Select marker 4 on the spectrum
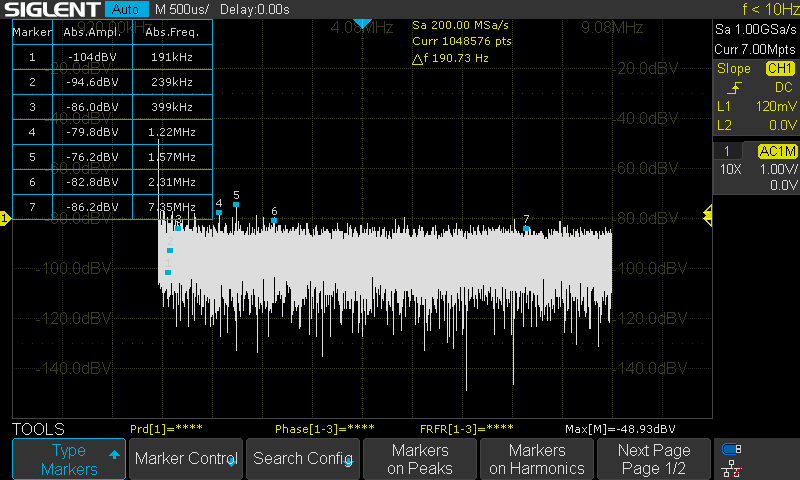The image size is (800, 480). pyautogui.click(x=219, y=212)
